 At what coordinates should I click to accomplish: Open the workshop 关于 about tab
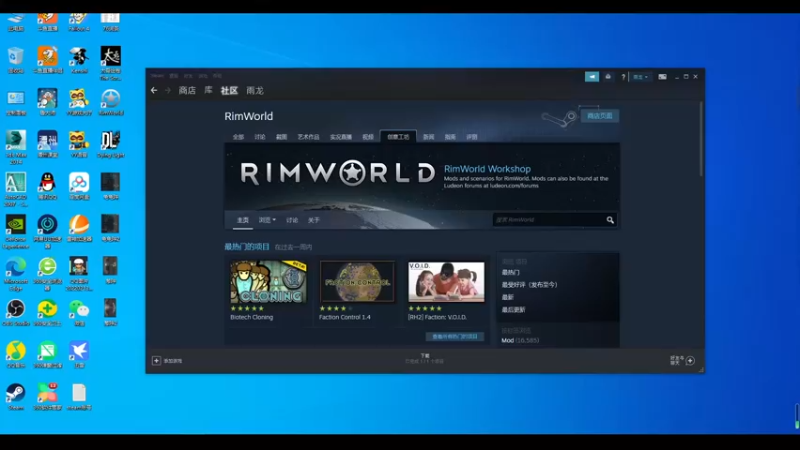click(x=314, y=220)
